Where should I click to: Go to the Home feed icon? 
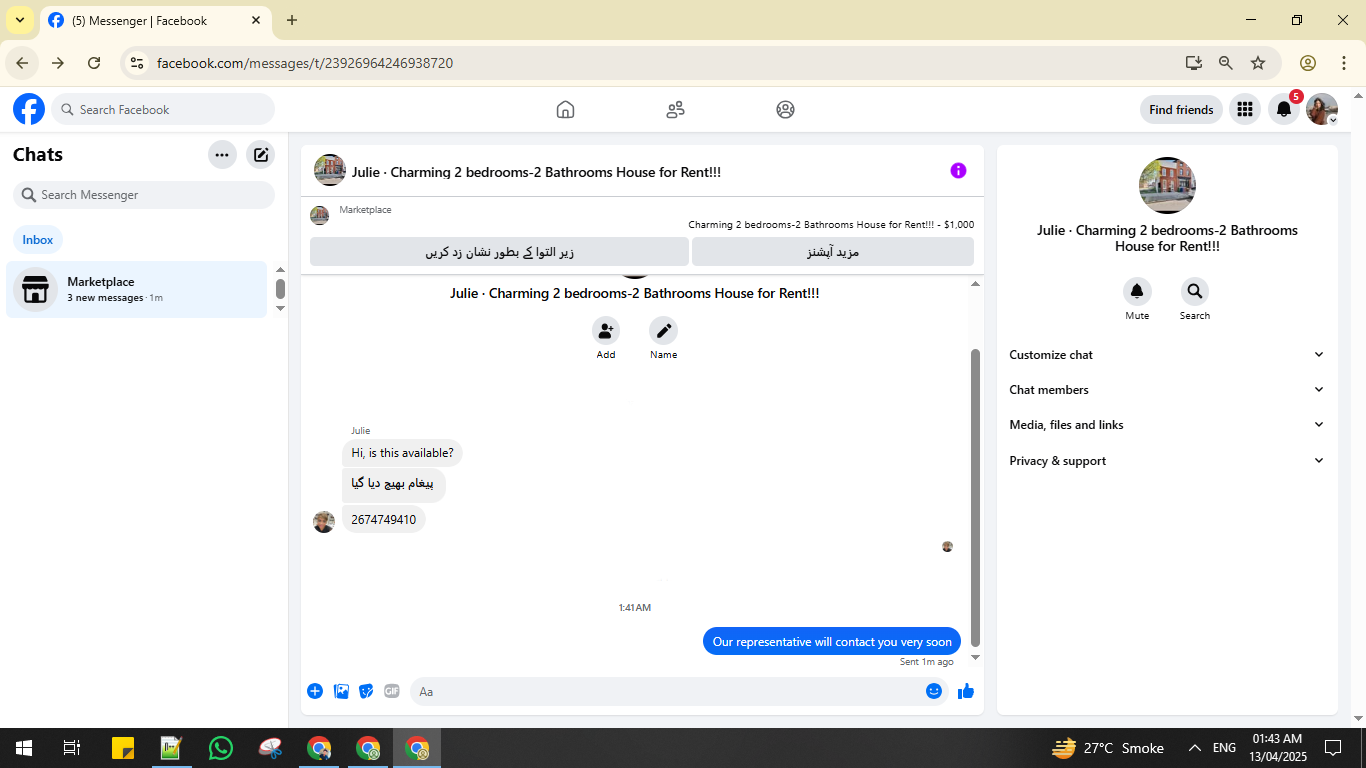tap(565, 110)
